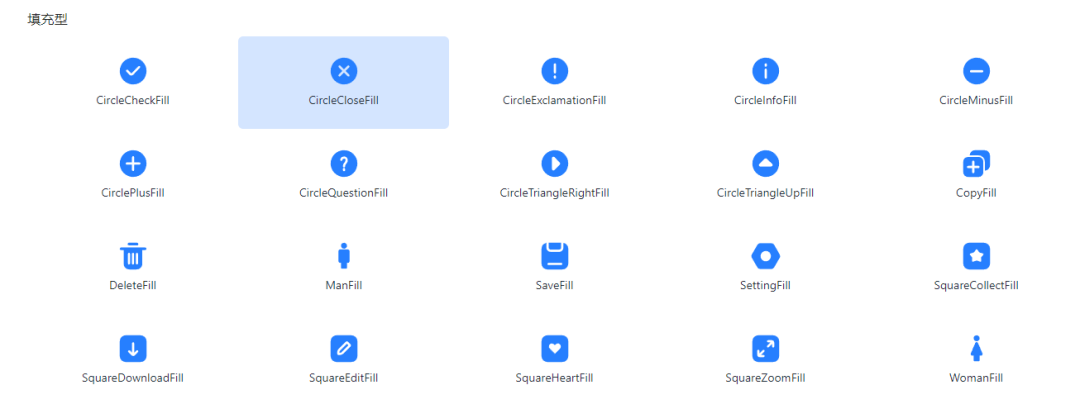Click the CopyFill duplicate icon

point(976,164)
